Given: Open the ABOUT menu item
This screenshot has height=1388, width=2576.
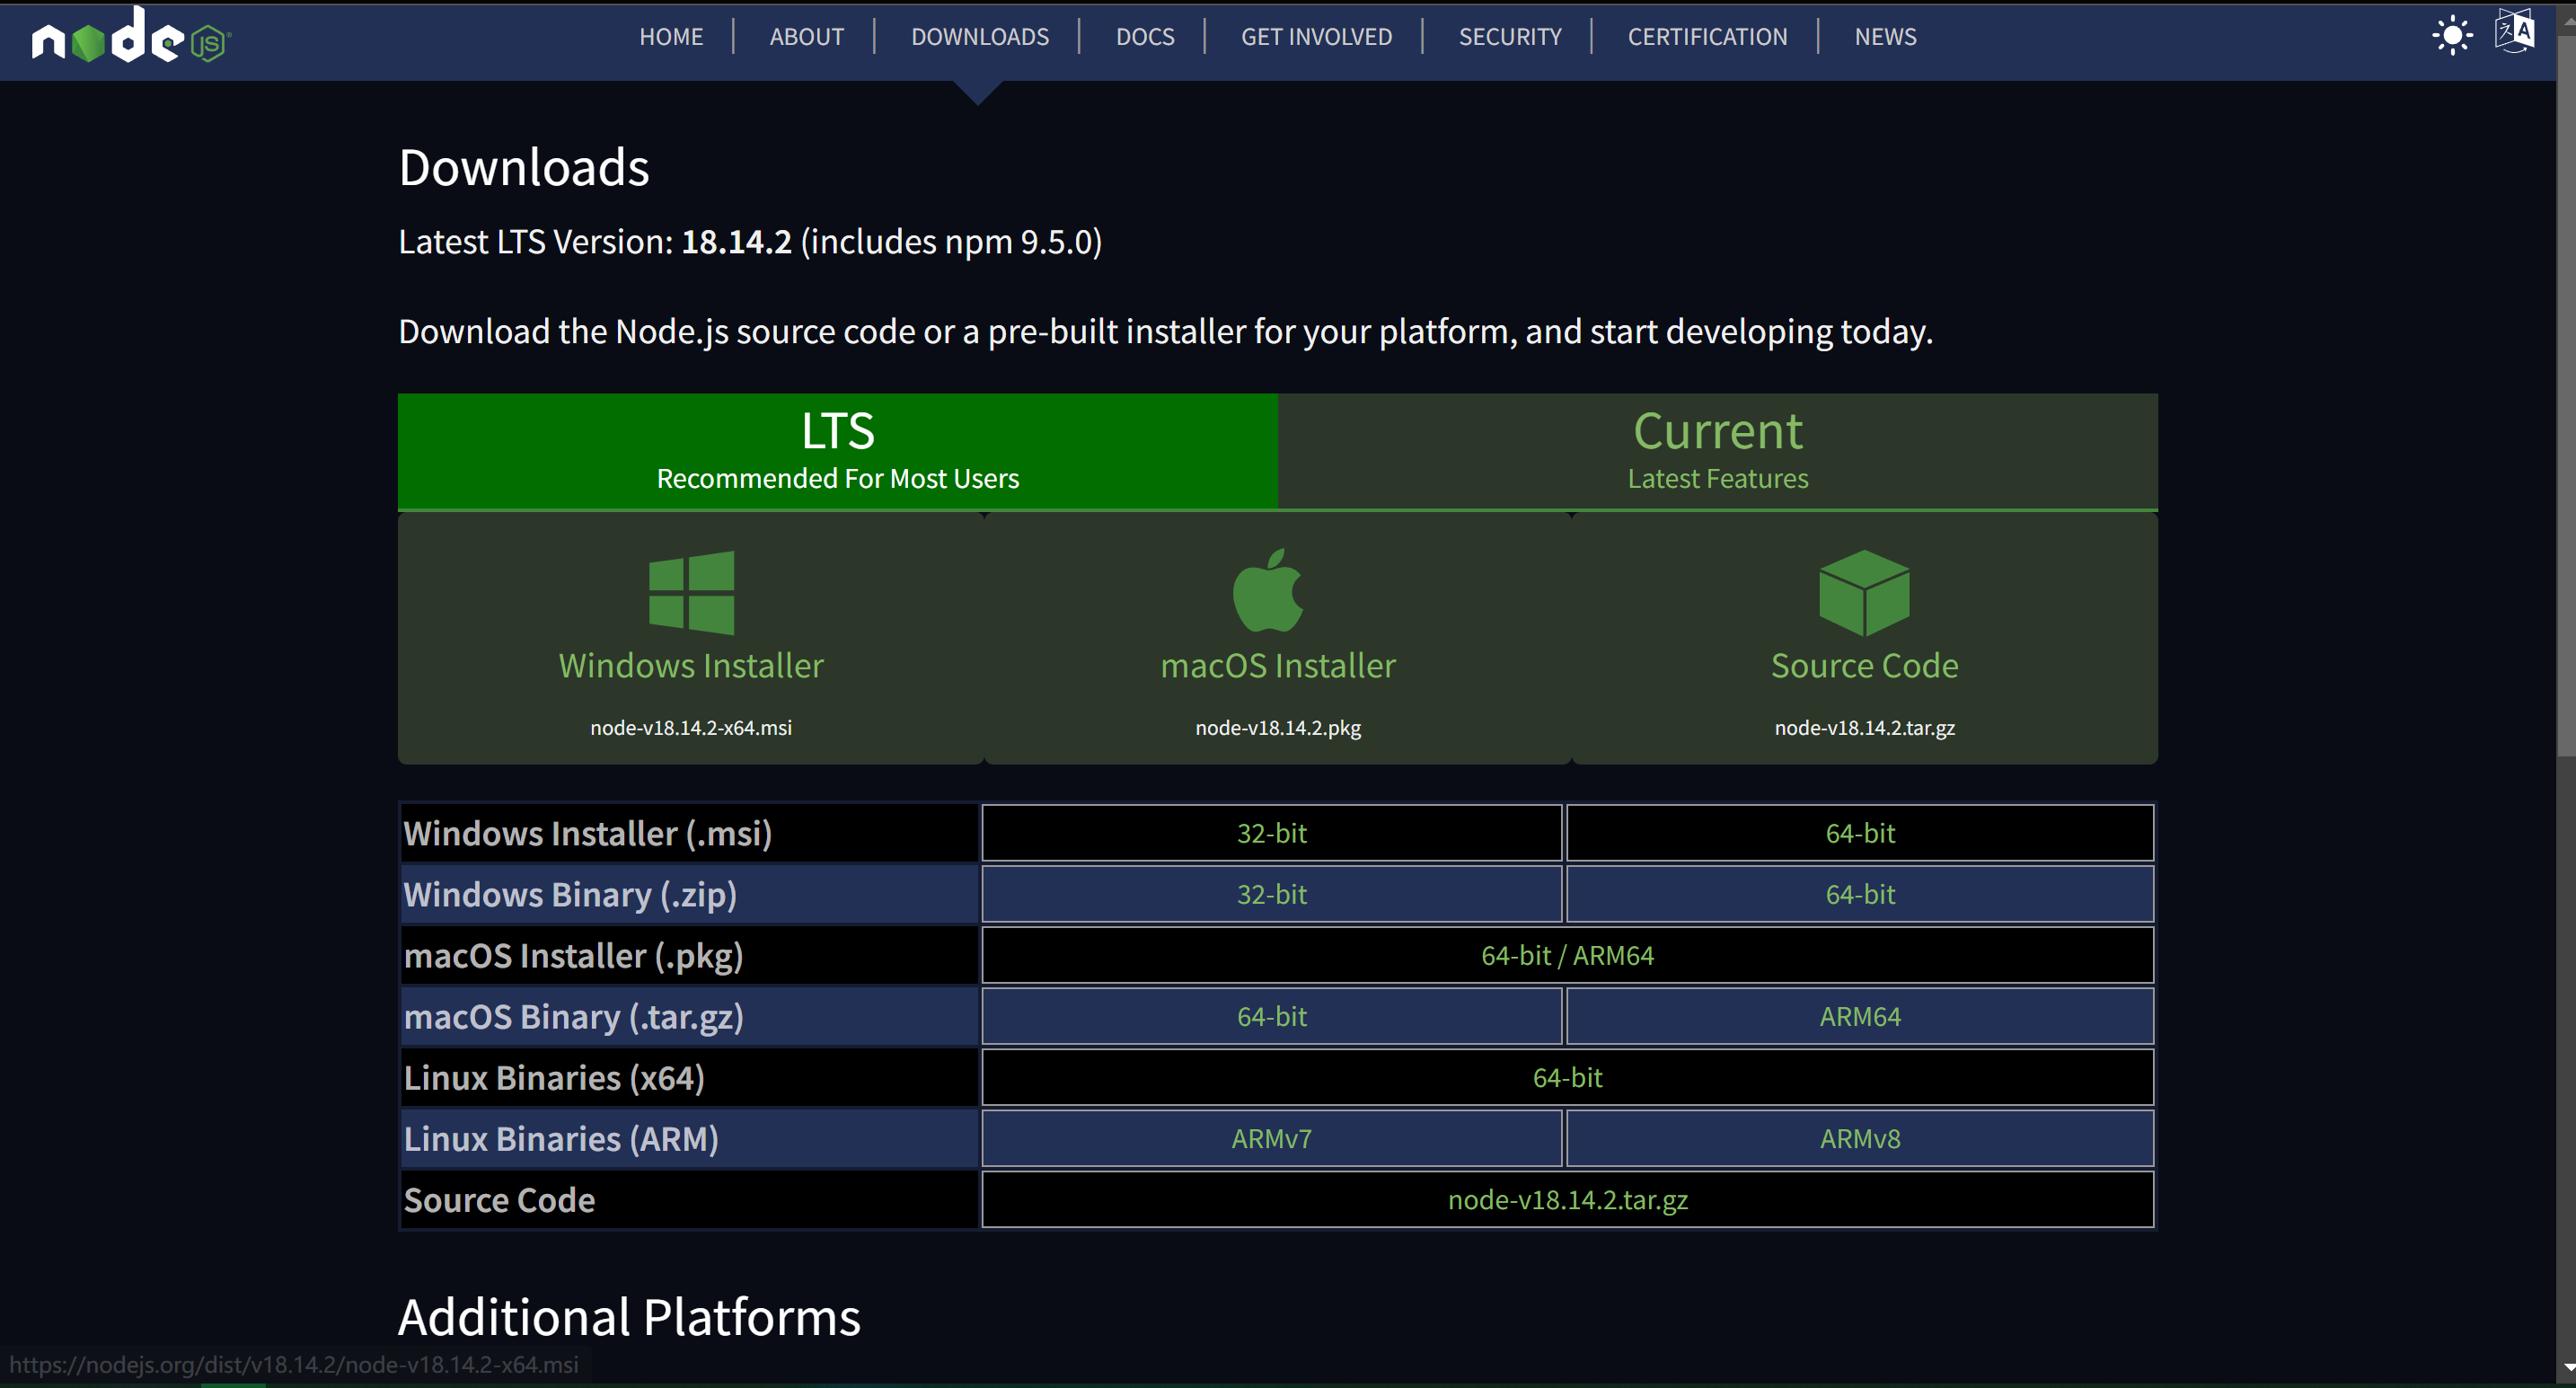Looking at the screenshot, I should (x=806, y=37).
